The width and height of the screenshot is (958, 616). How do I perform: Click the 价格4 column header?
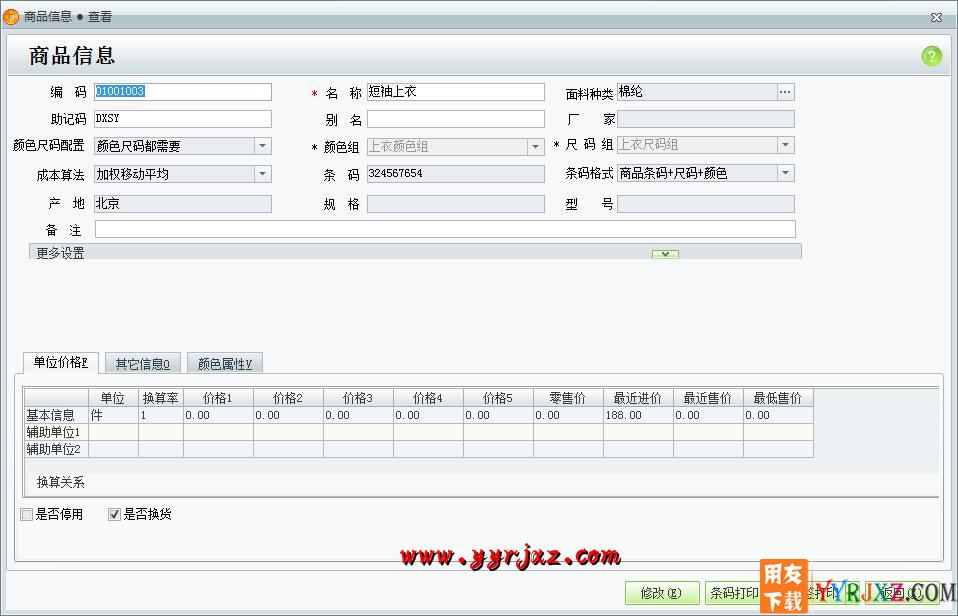coord(428,398)
